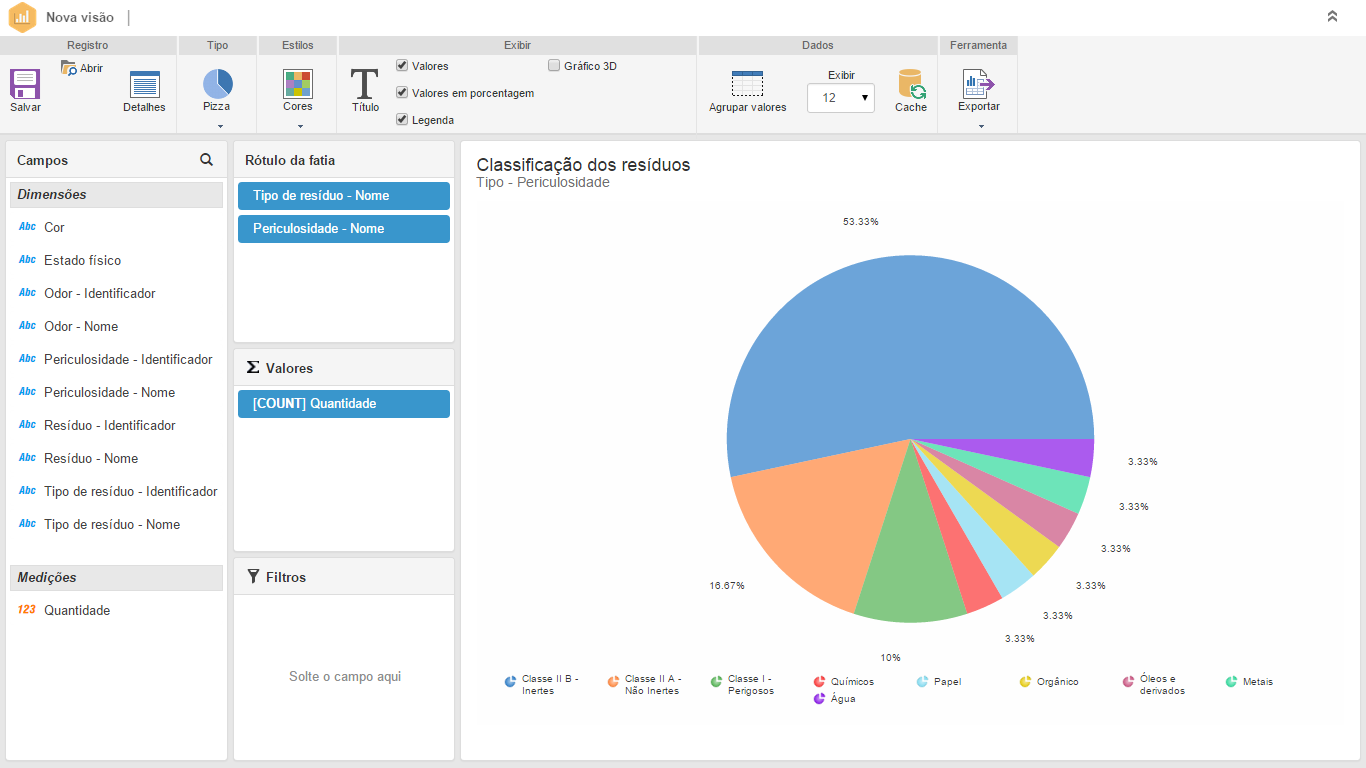Search fields with the Campos magnifier
The height and width of the screenshot is (768, 1366).
point(206,160)
